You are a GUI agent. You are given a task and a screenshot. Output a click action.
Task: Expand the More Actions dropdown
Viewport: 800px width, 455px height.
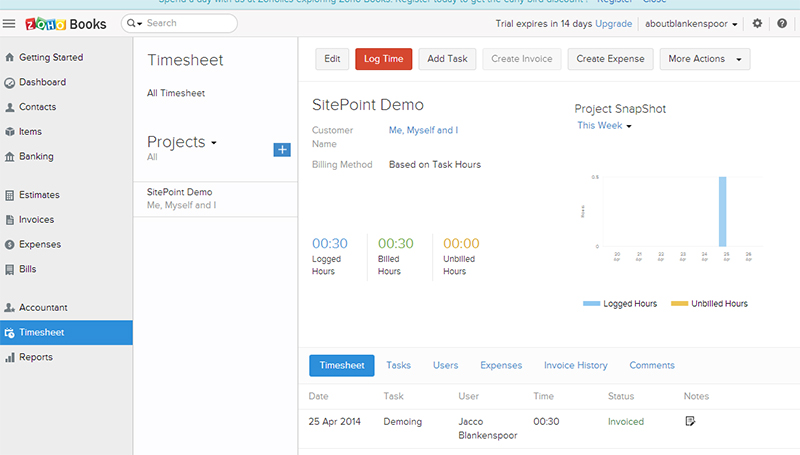(705, 59)
